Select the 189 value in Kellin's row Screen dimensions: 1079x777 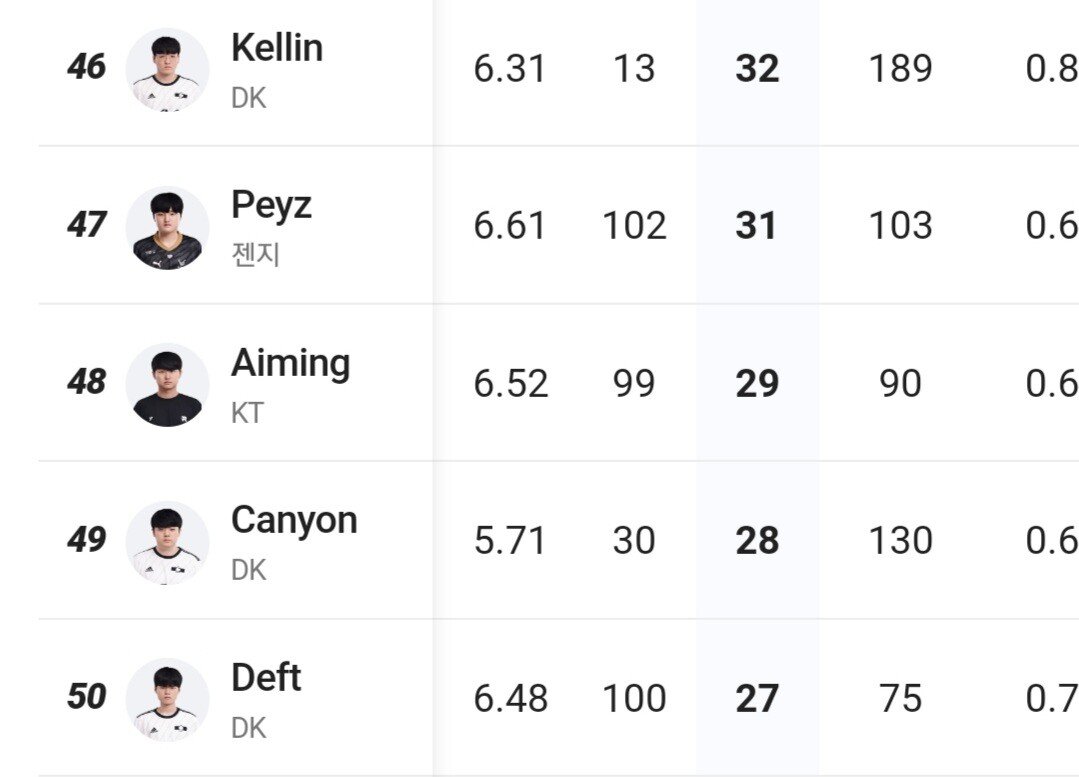coord(900,69)
